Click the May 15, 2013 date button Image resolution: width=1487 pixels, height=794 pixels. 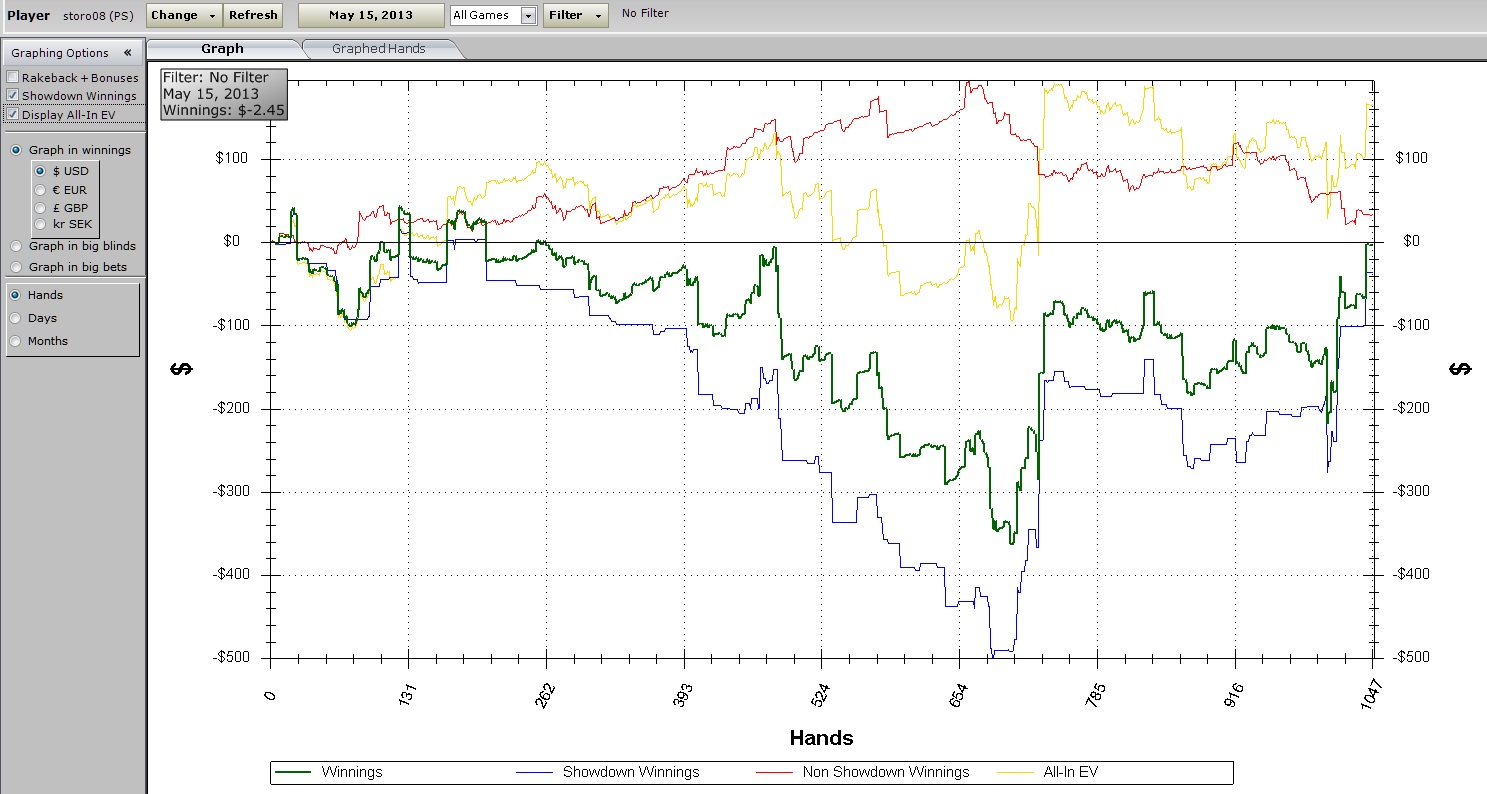371,15
